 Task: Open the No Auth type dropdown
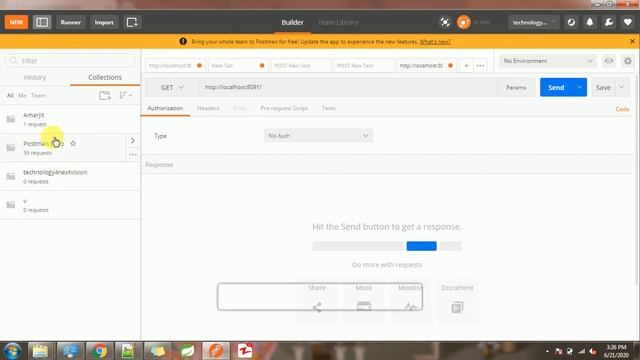(x=318, y=136)
